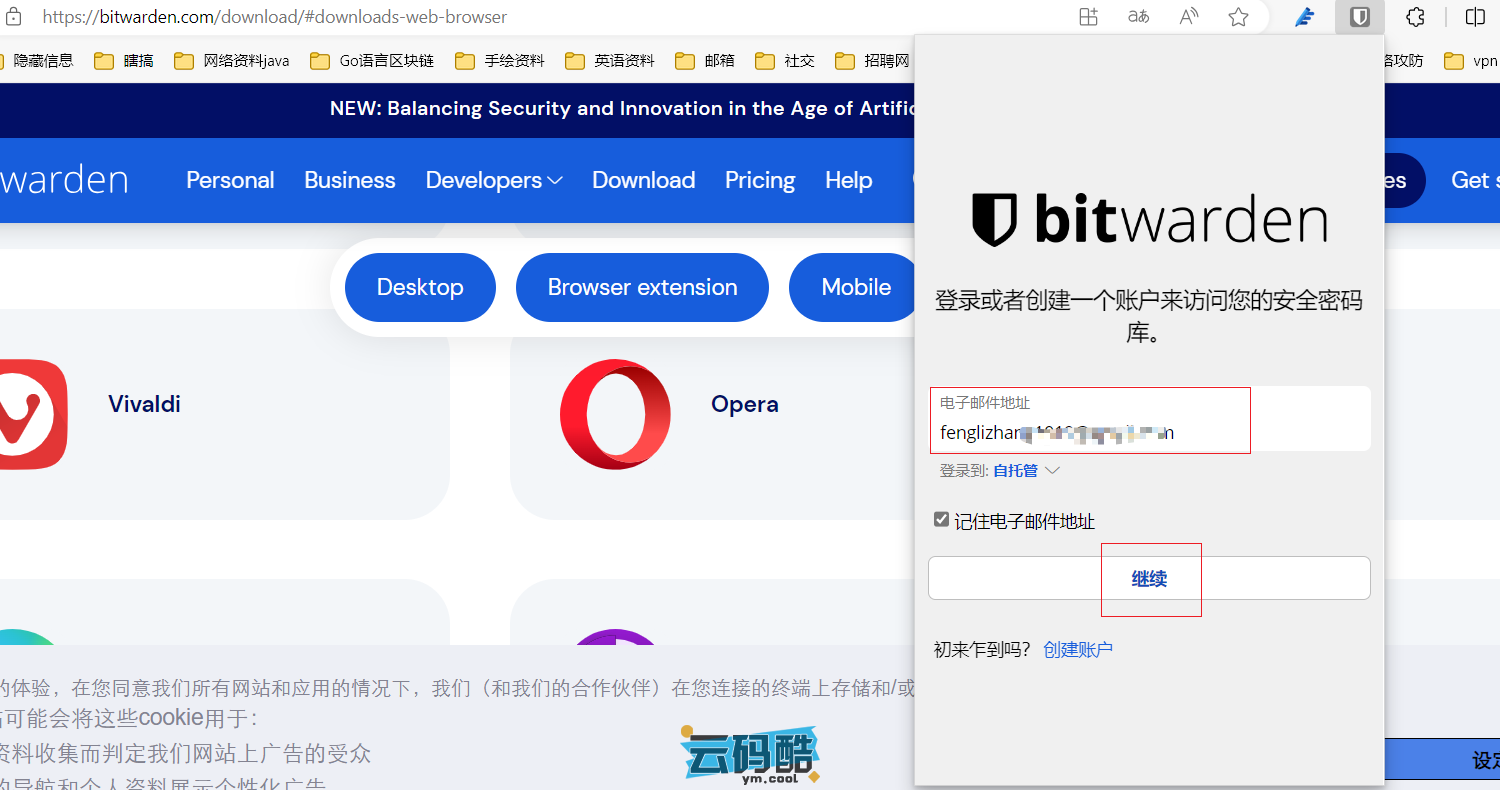
Task: Open the browser extensions puzzle icon
Action: click(x=1415, y=17)
